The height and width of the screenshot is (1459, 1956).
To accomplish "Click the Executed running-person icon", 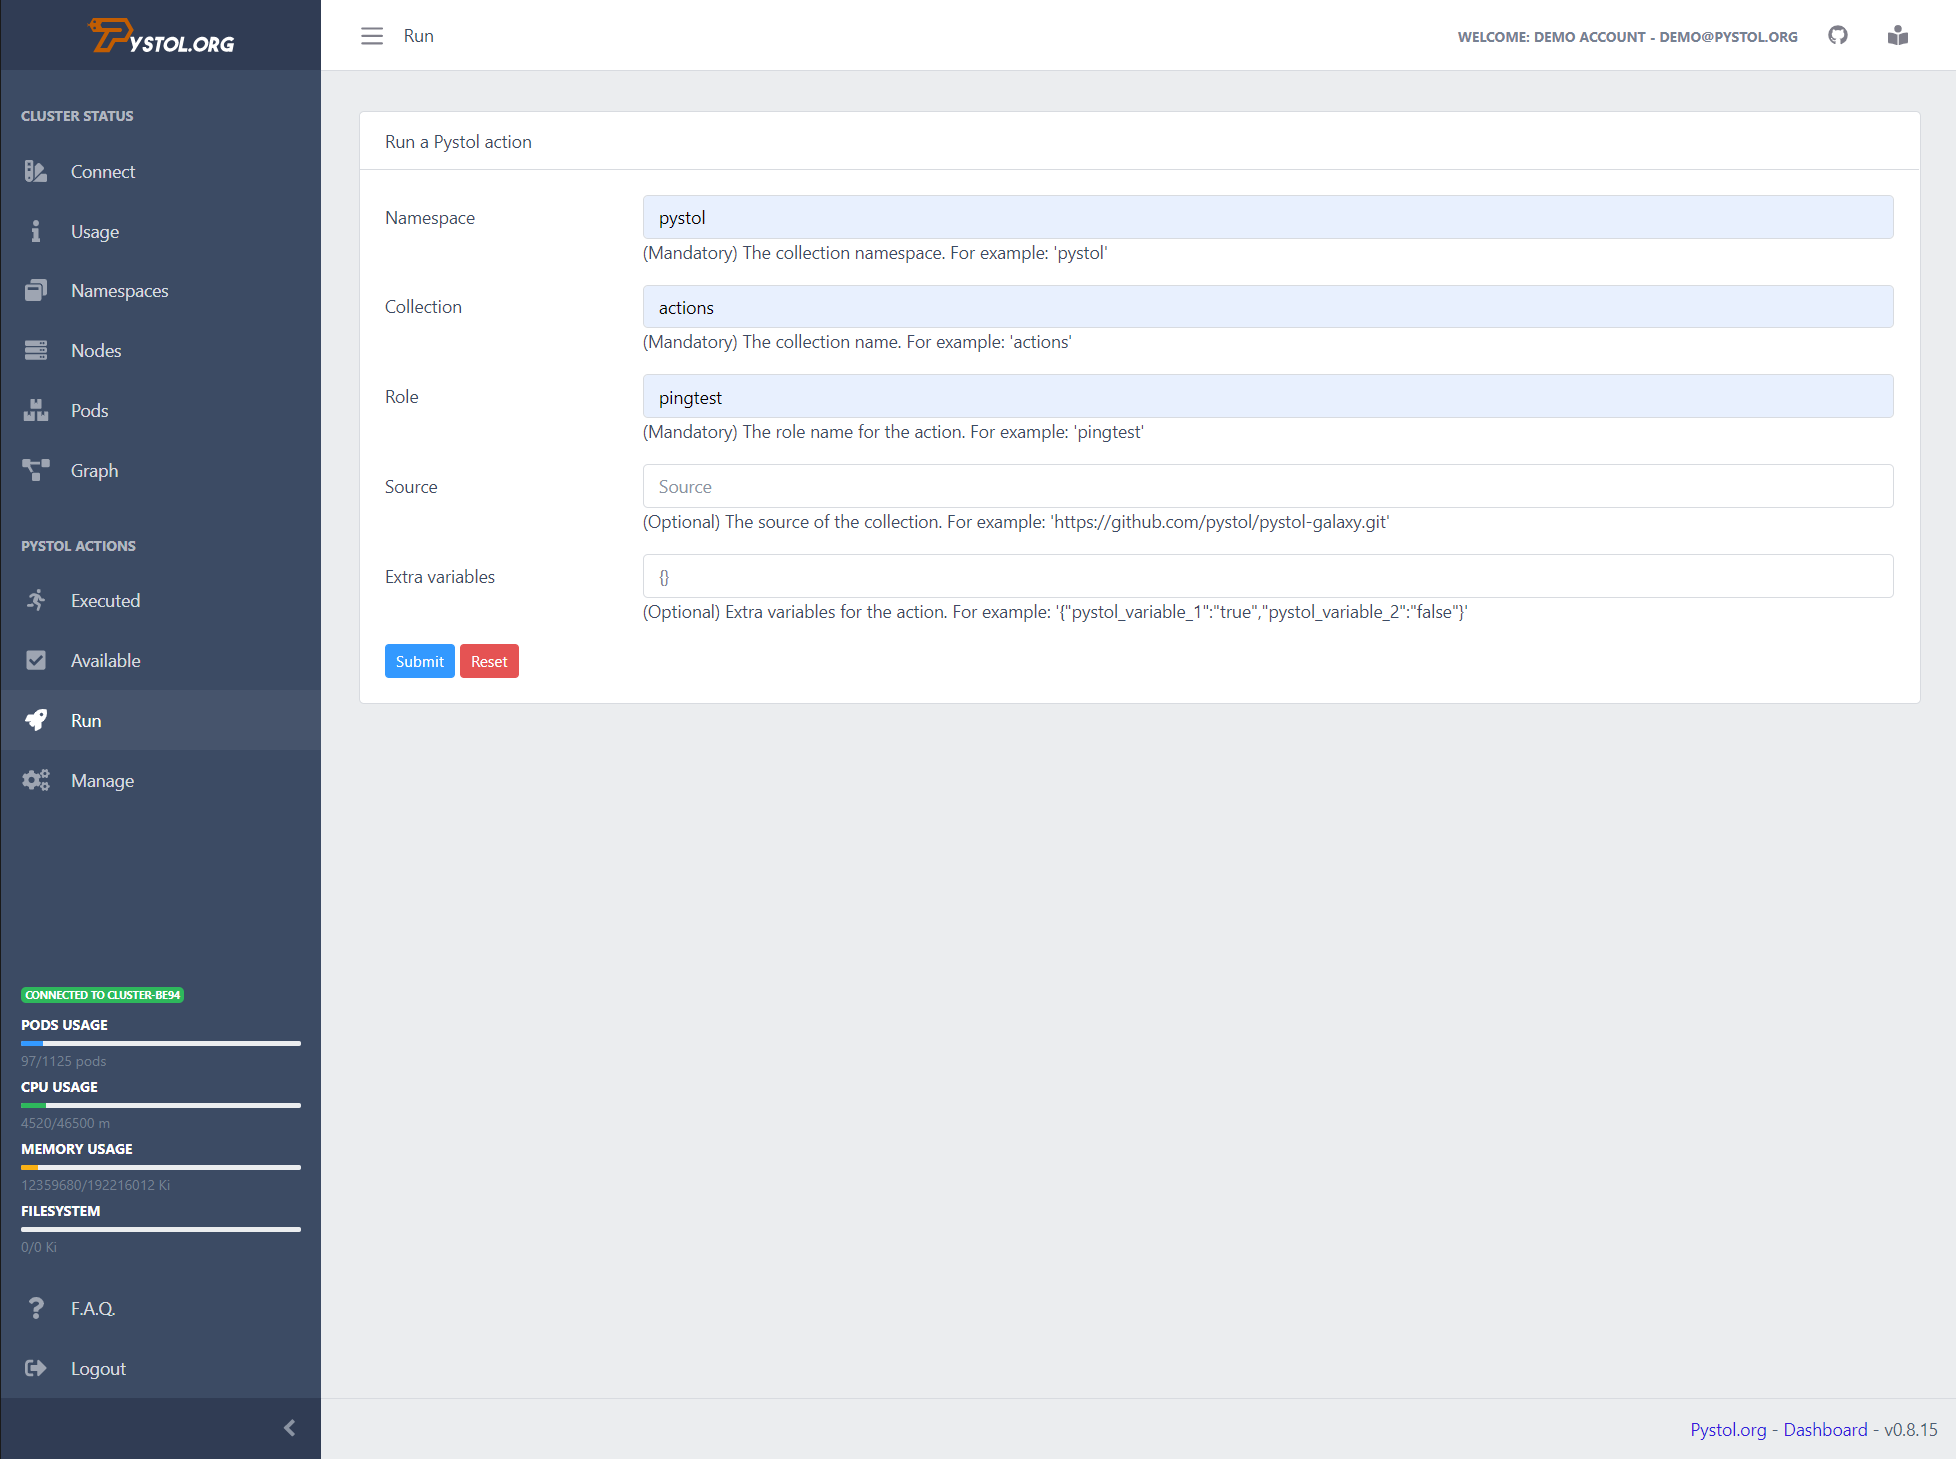I will coord(36,601).
